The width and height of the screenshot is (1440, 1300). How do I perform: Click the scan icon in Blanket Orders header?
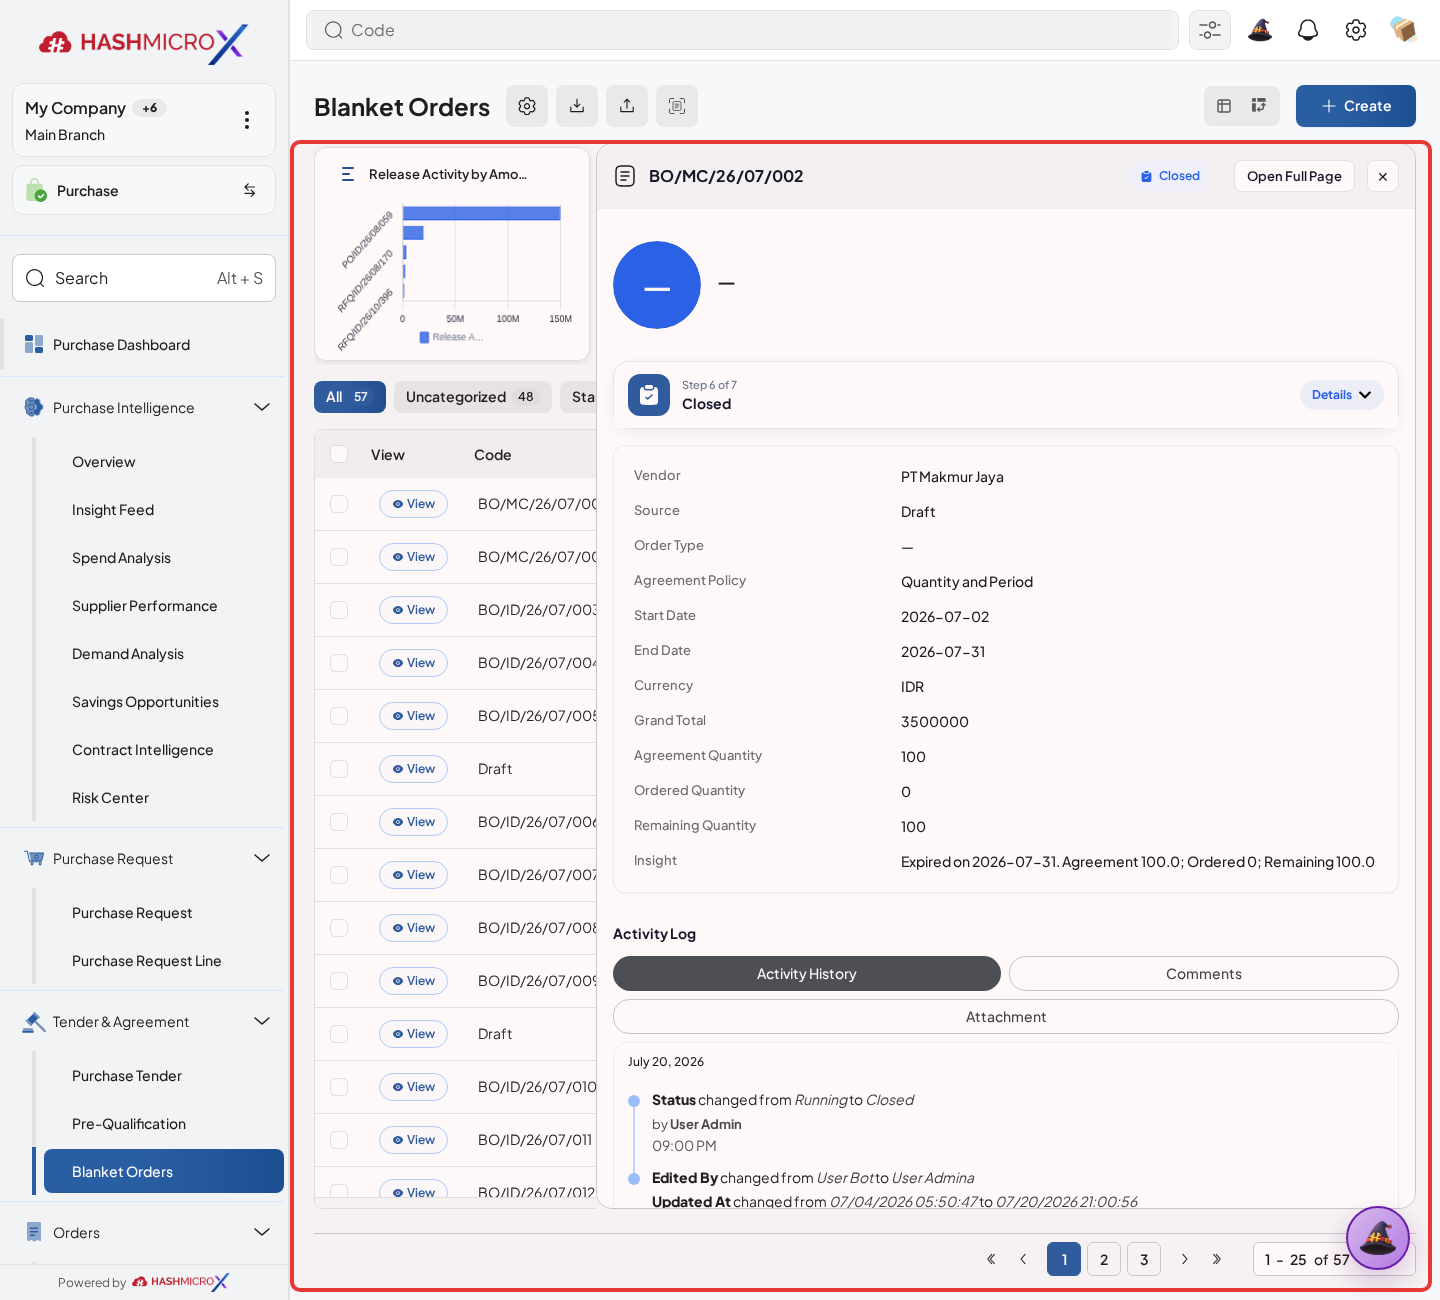point(677,106)
